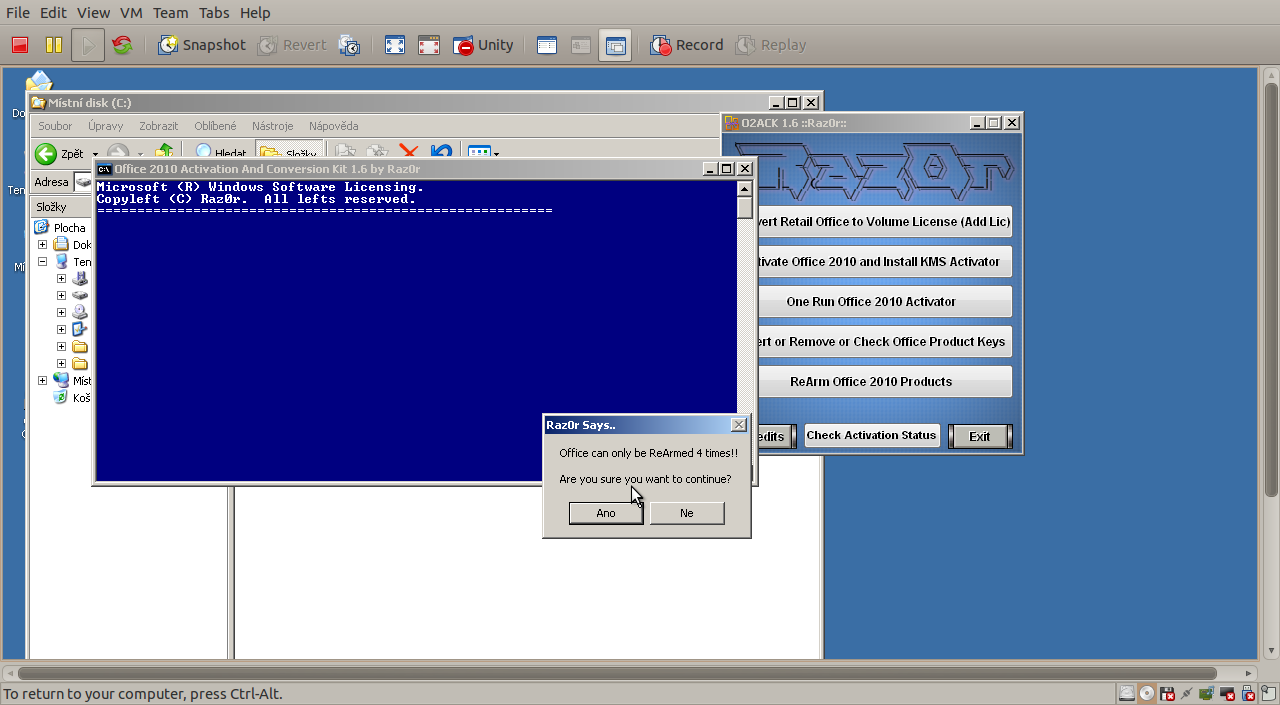Take a VM Snapshot
The image size is (1280, 705).
(x=202, y=45)
